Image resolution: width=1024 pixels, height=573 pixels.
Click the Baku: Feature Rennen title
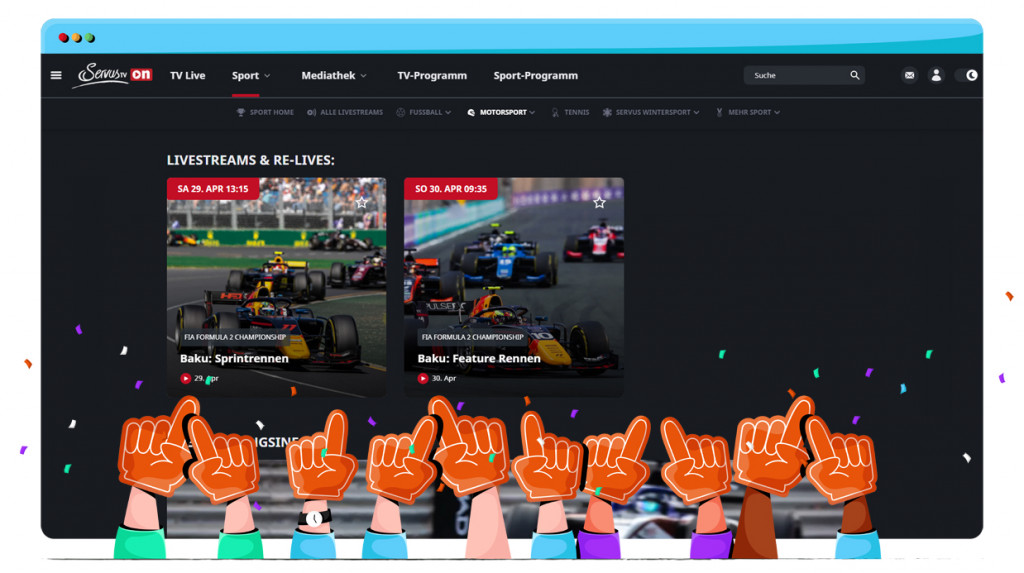pyautogui.click(x=479, y=358)
